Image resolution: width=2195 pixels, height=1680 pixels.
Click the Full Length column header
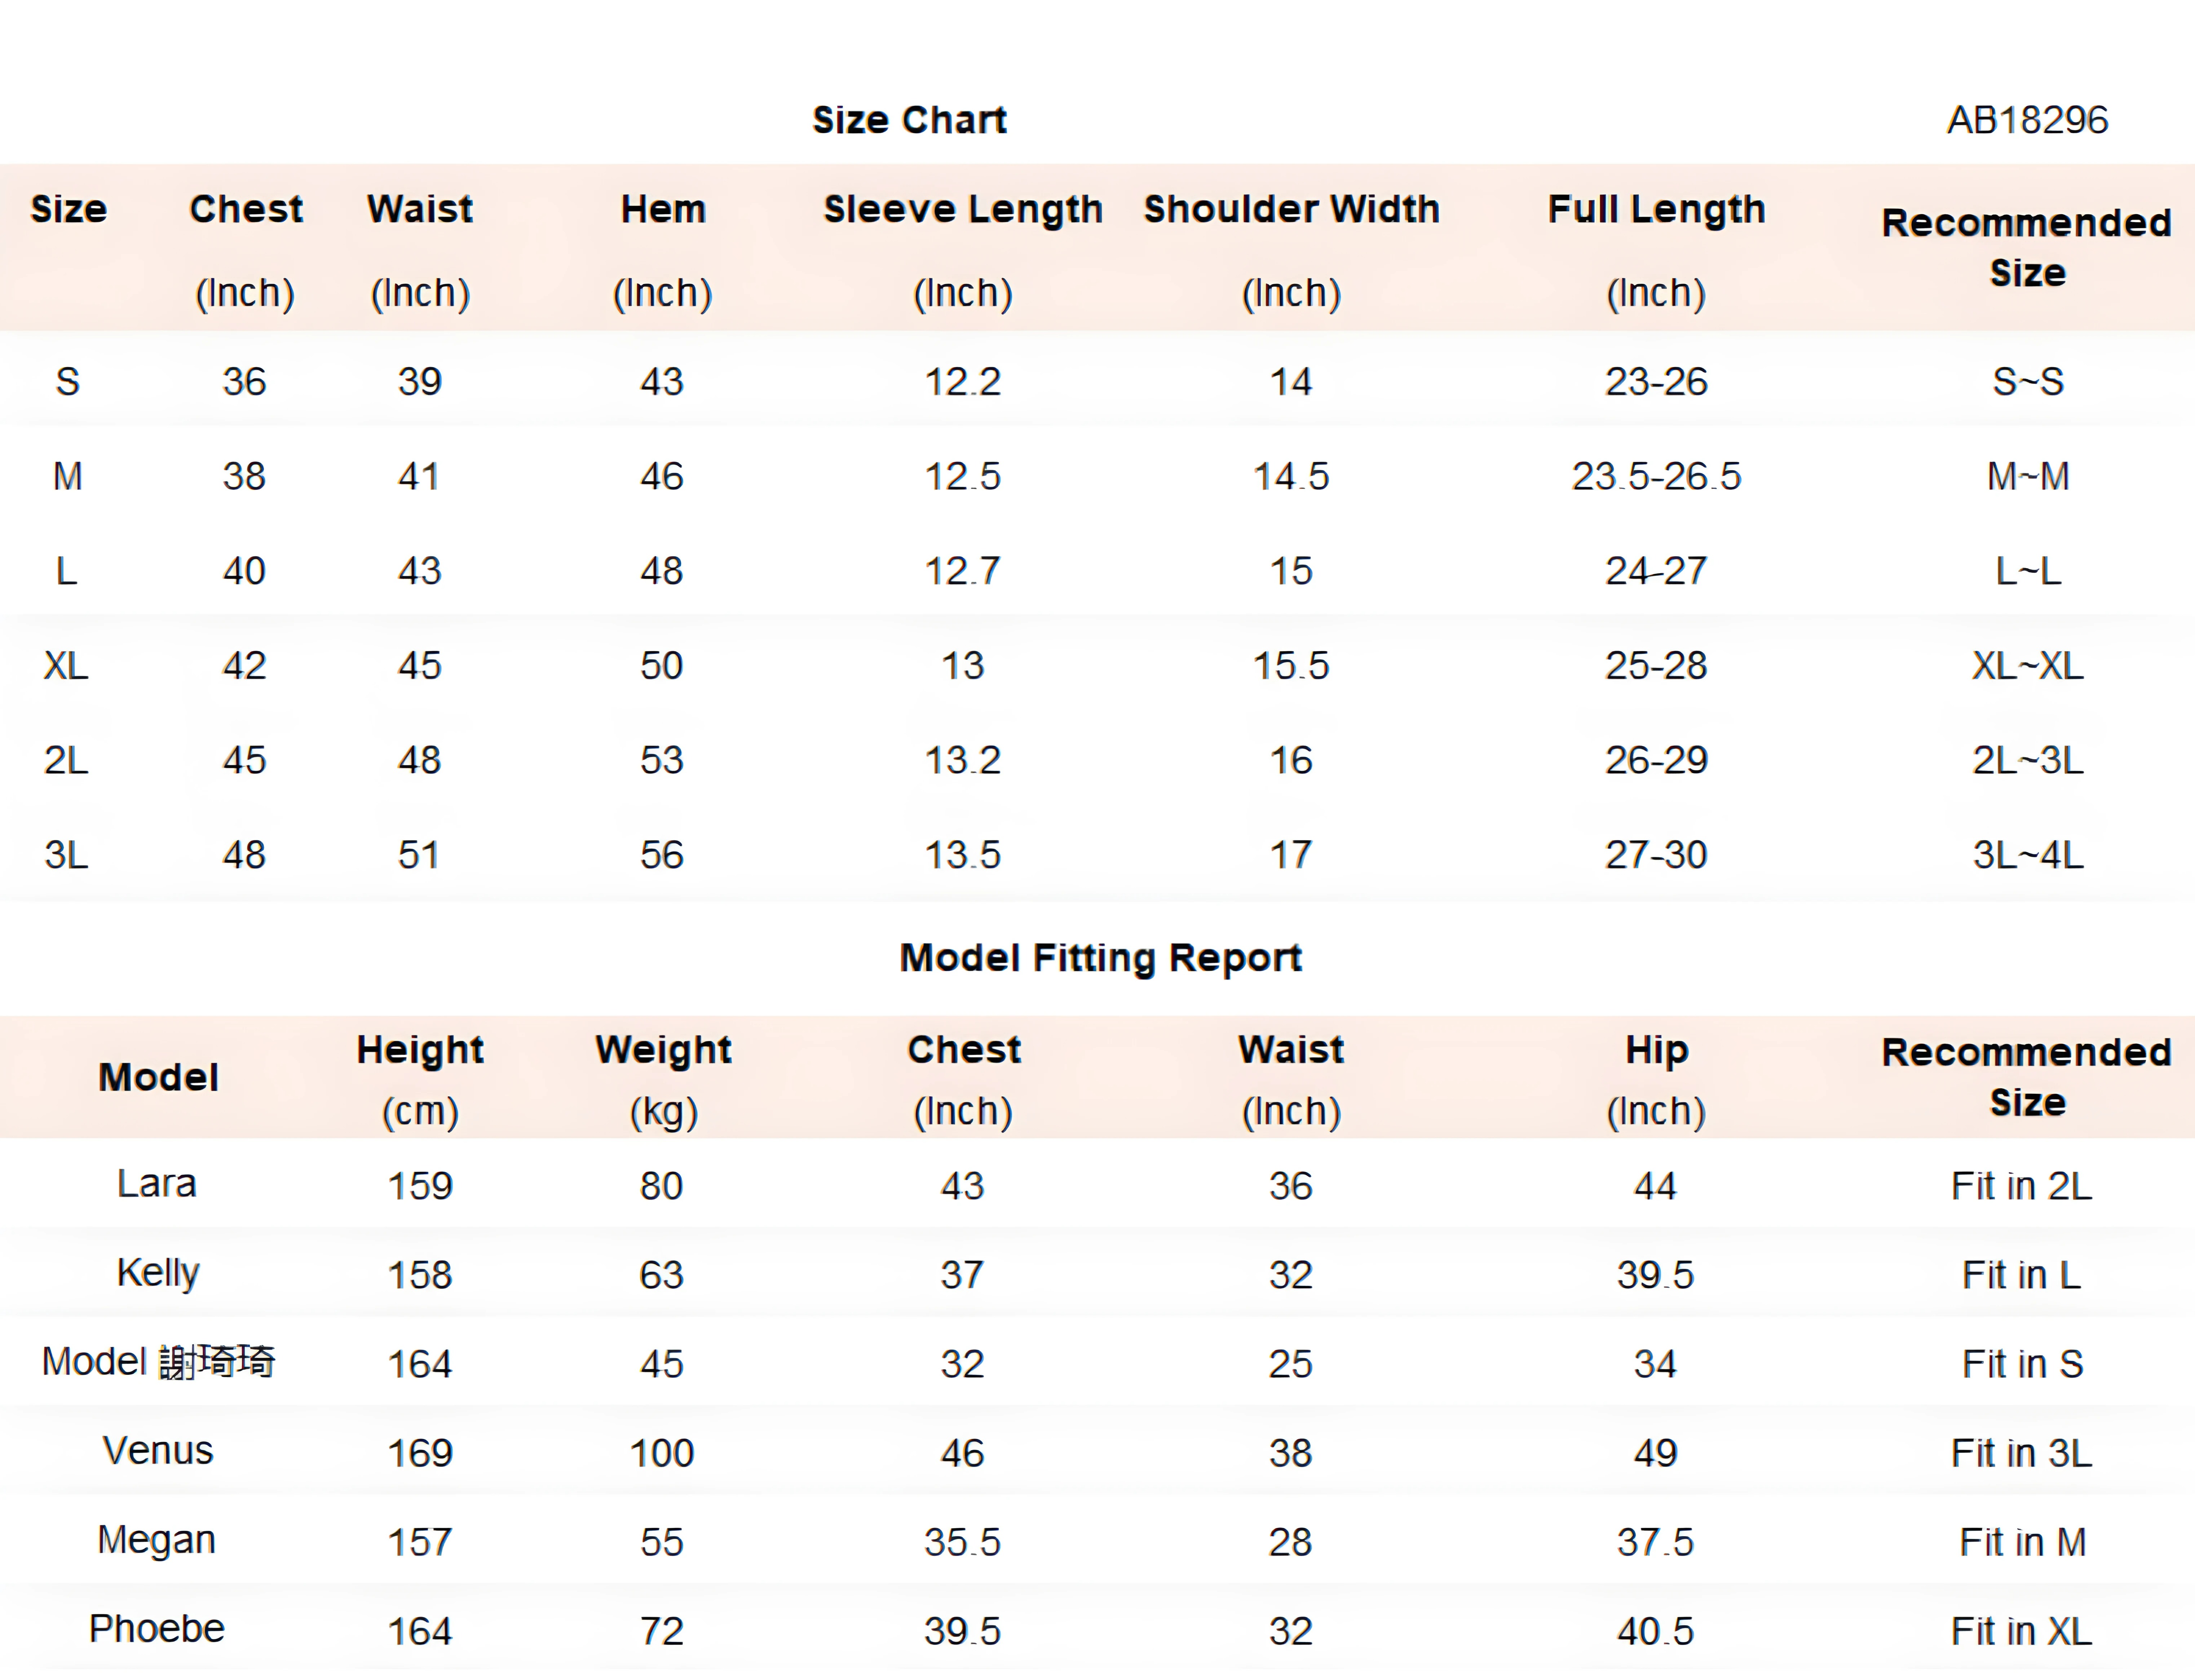click(x=1656, y=210)
